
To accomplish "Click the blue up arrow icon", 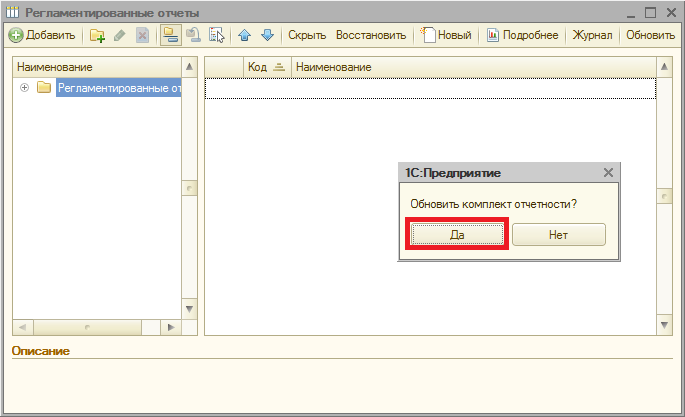I will pos(245,35).
